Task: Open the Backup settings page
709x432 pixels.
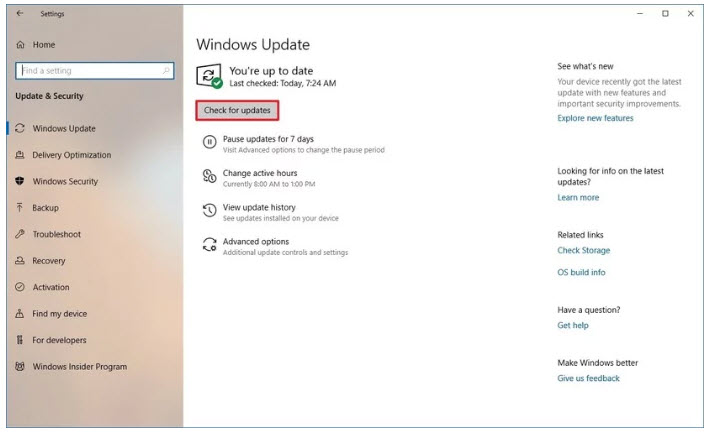Action: (x=45, y=208)
